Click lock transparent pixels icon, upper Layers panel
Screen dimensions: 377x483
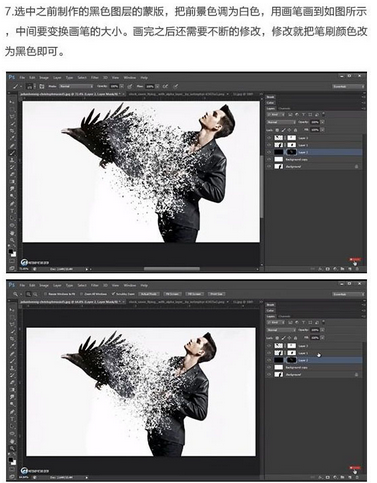277,130
